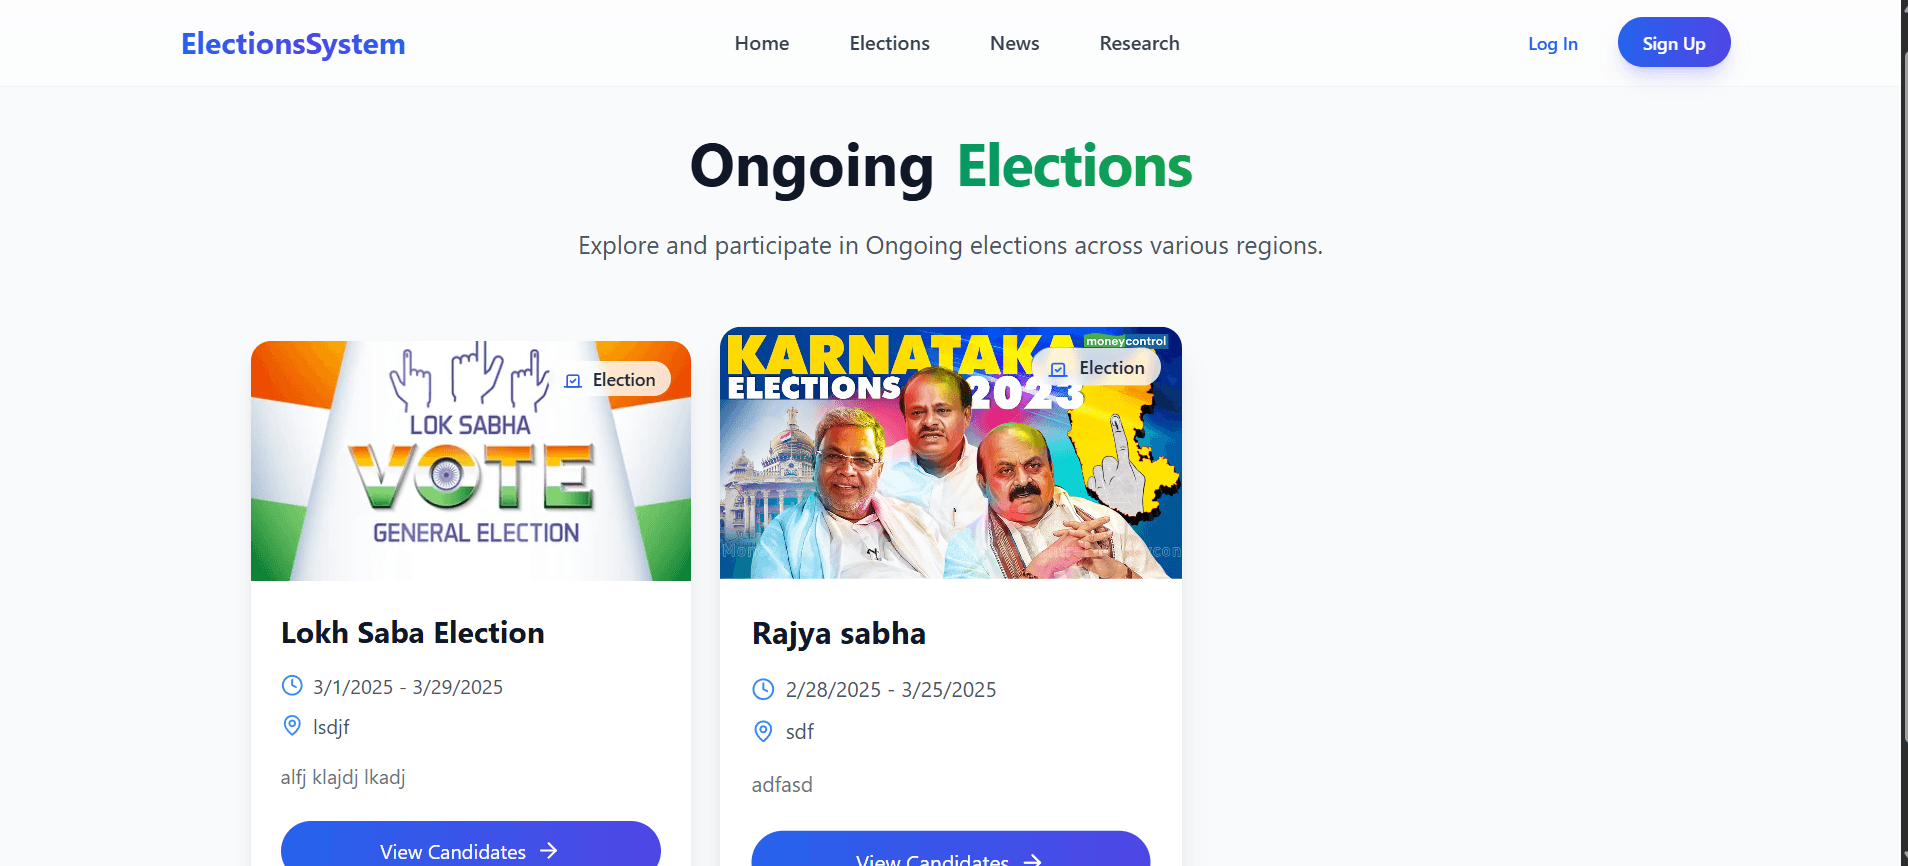Click the Log In link
This screenshot has width=1908, height=866.
click(1552, 44)
